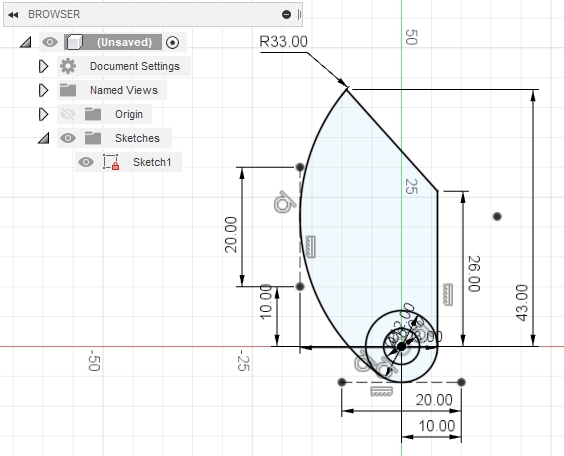Click the Sketch1 locked sketch icon

[x=111, y=162]
